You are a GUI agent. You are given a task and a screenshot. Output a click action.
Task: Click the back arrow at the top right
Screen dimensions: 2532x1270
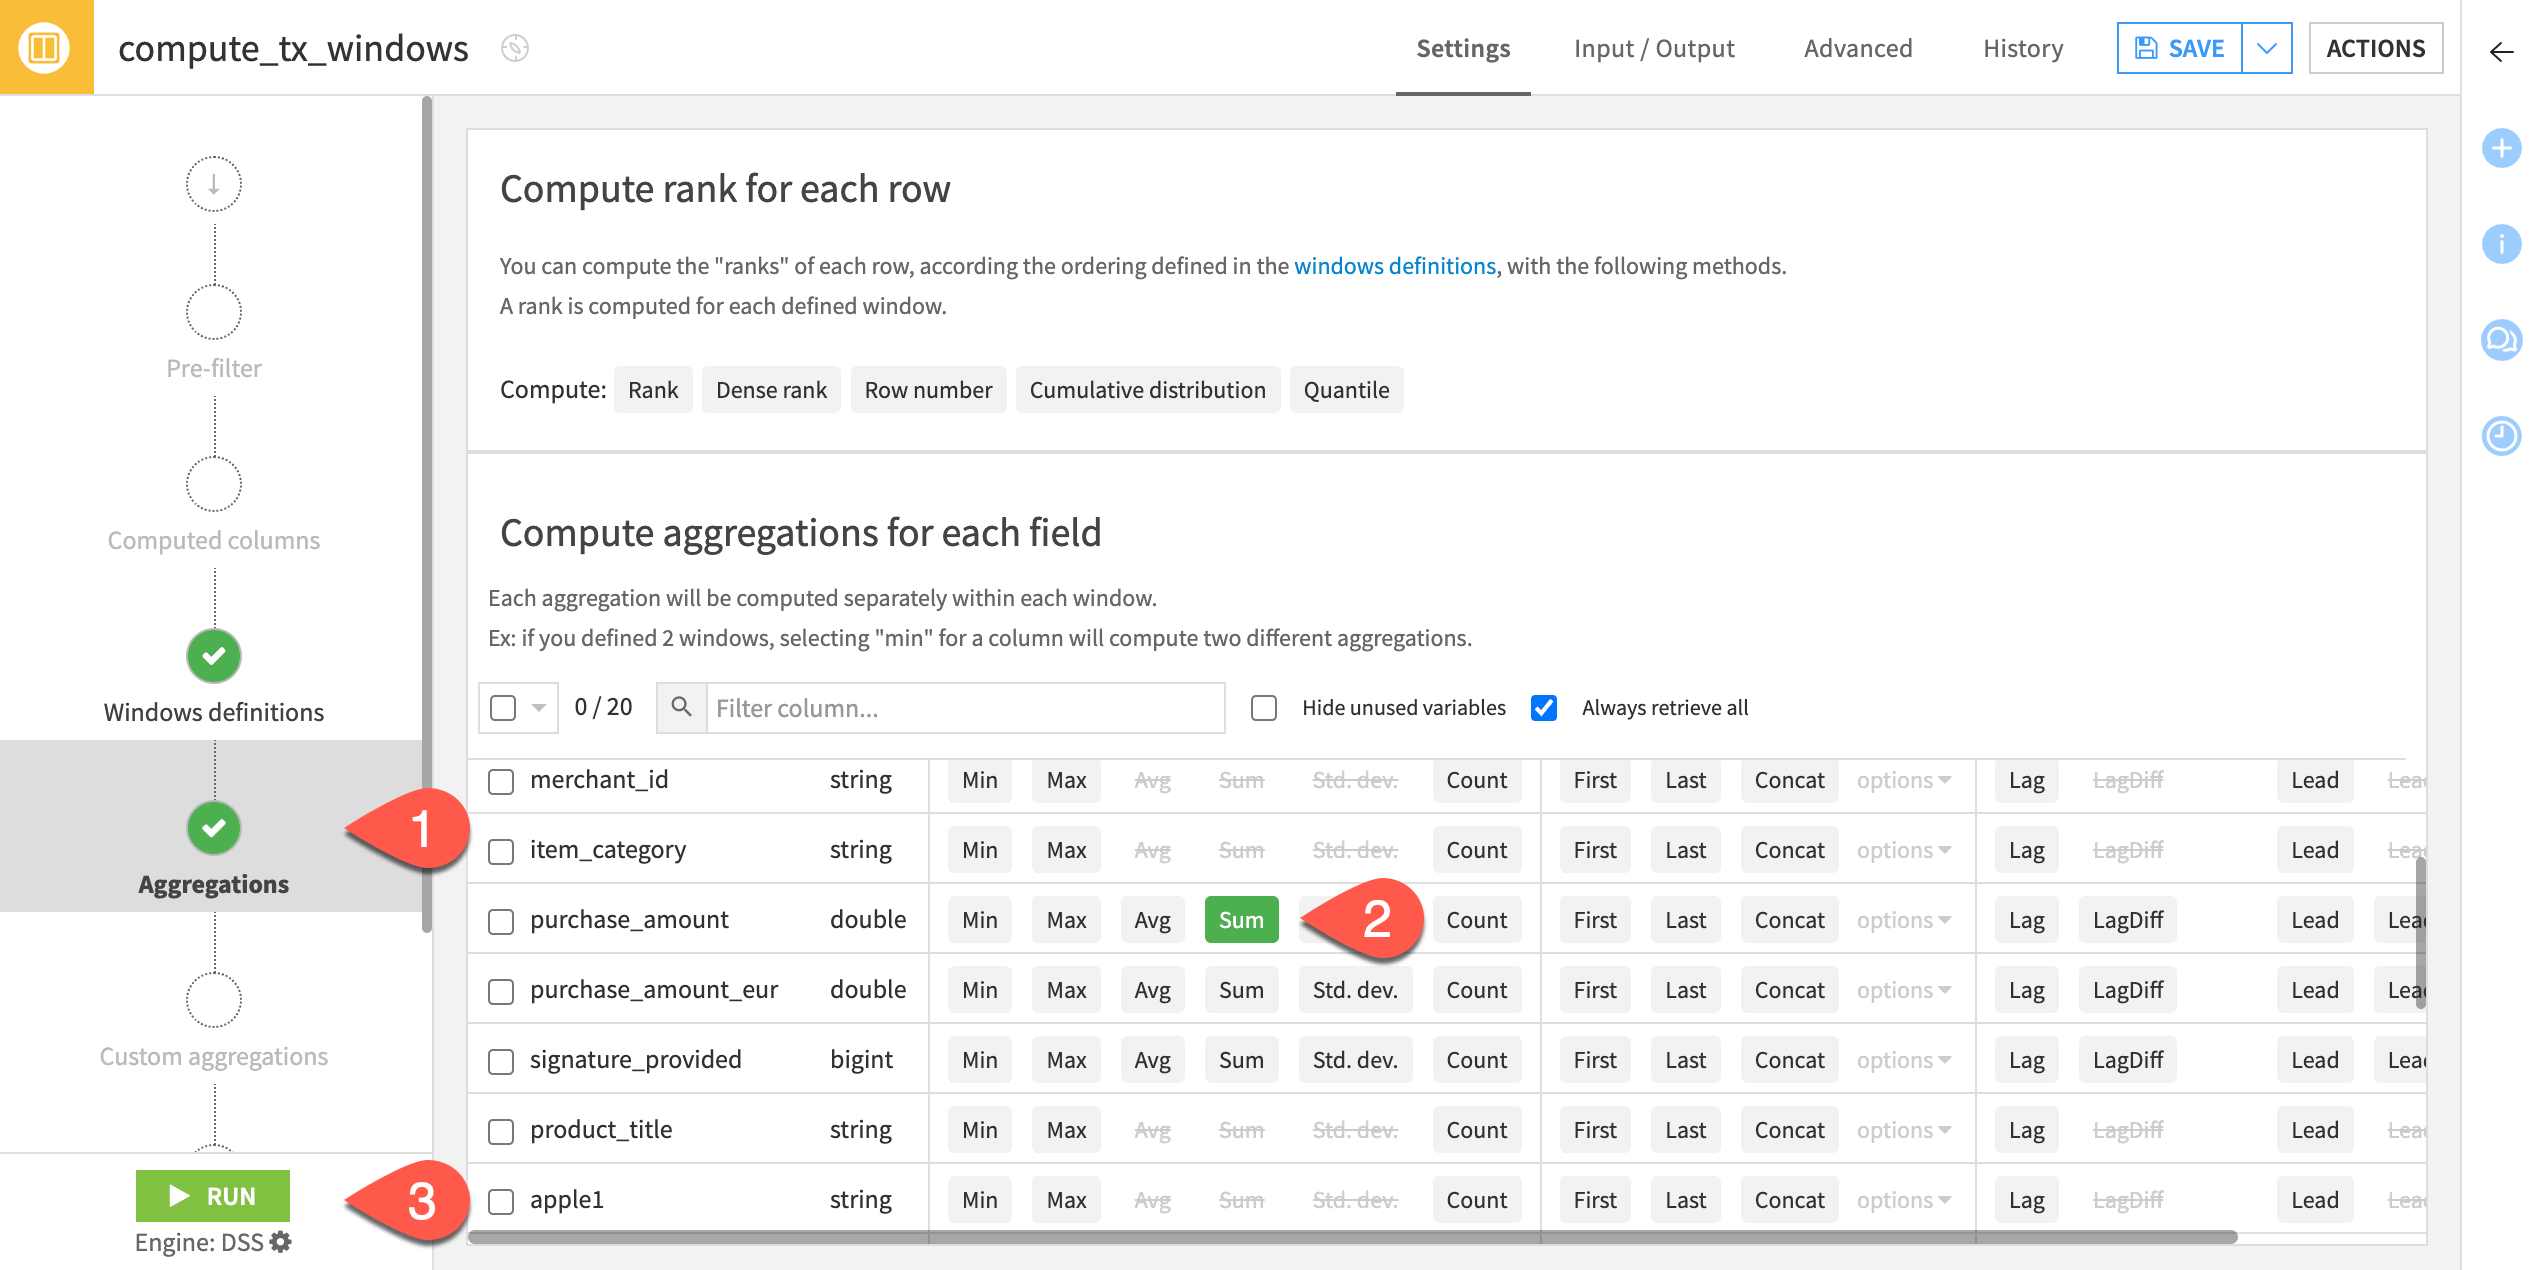coord(2501,53)
